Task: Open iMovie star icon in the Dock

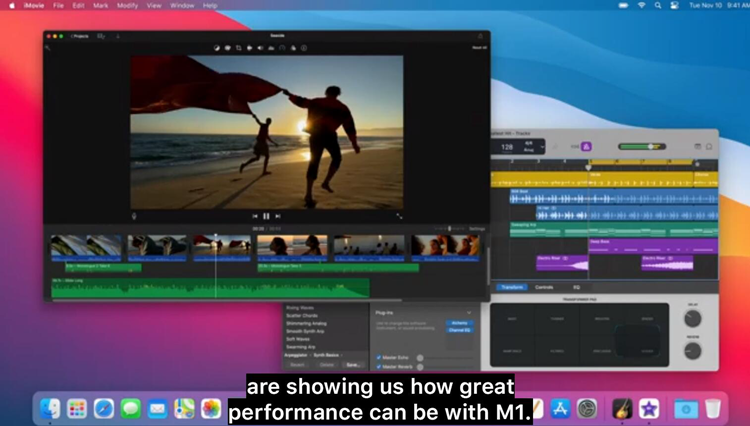Action: [649, 409]
